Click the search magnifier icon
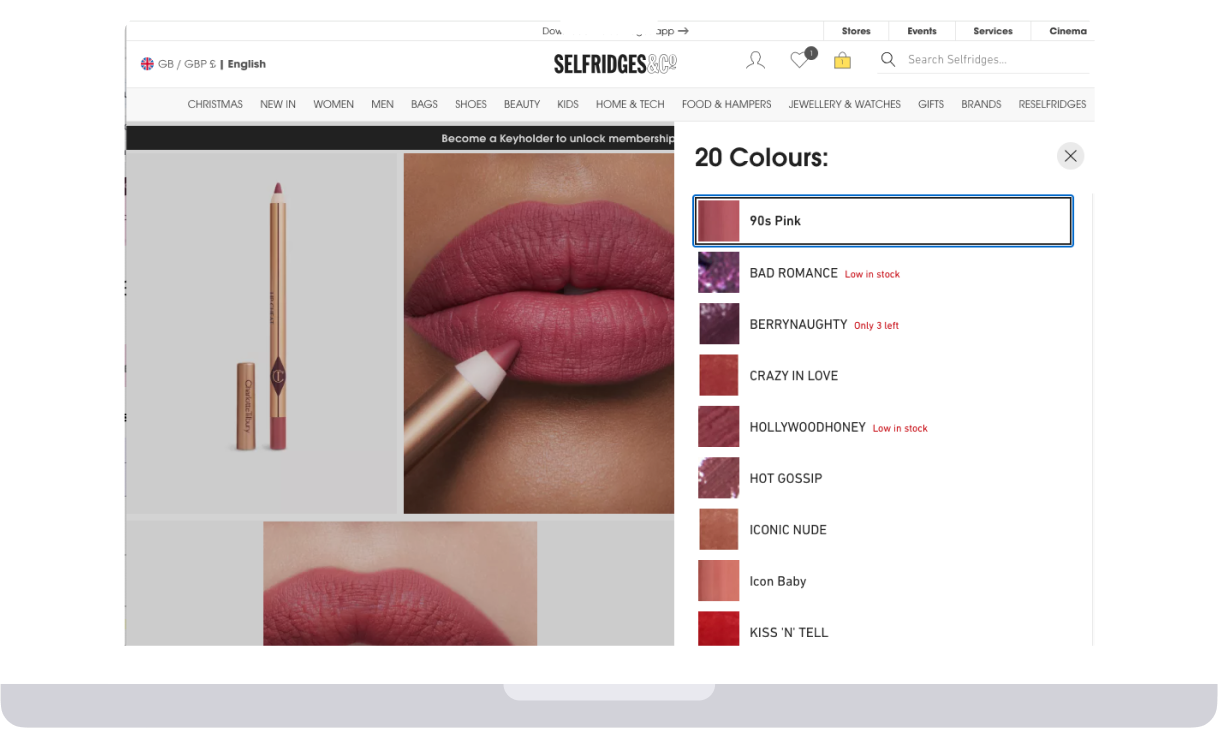Image resolution: width=1218 pixels, height=735 pixels. pos(887,60)
